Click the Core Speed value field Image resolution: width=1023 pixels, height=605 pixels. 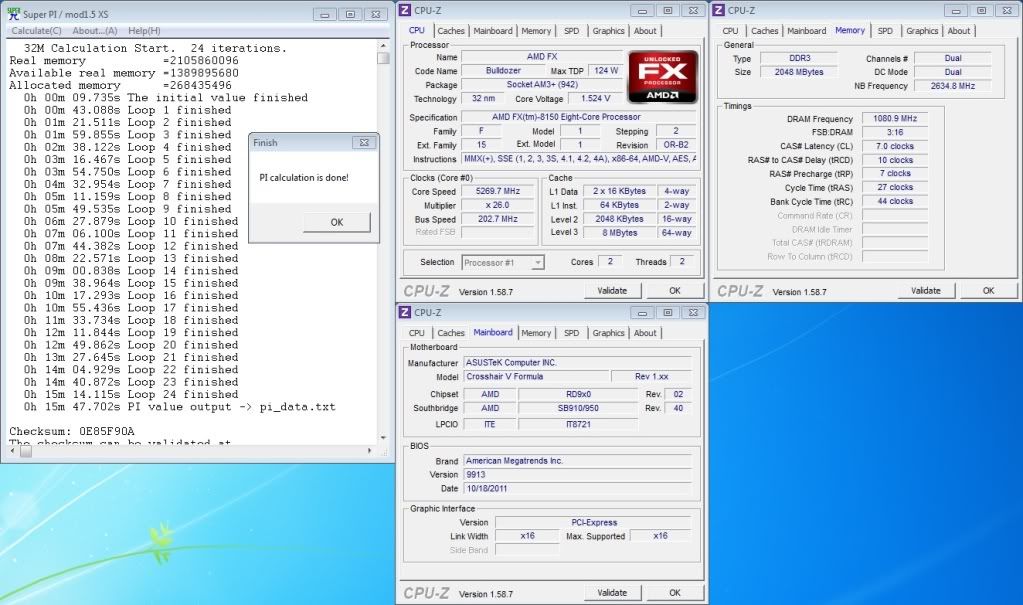point(500,191)
